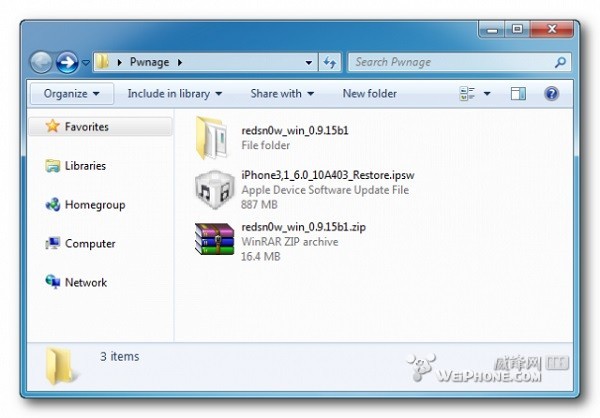This screenshot has height=418, width=600.
Task: Select the iPhone ipsw file icon
Action: (x=214, y=190)
